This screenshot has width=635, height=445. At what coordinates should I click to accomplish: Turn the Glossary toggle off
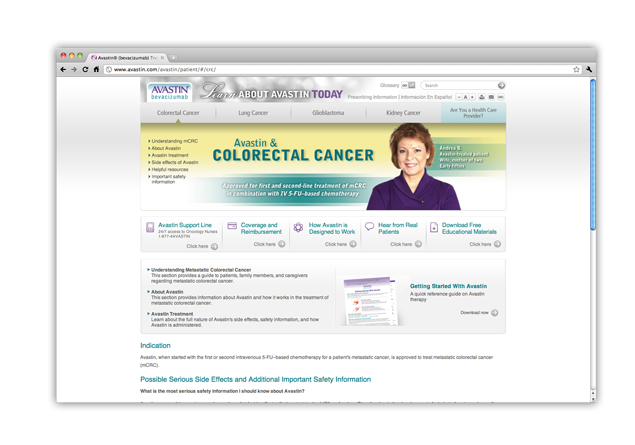412,85
